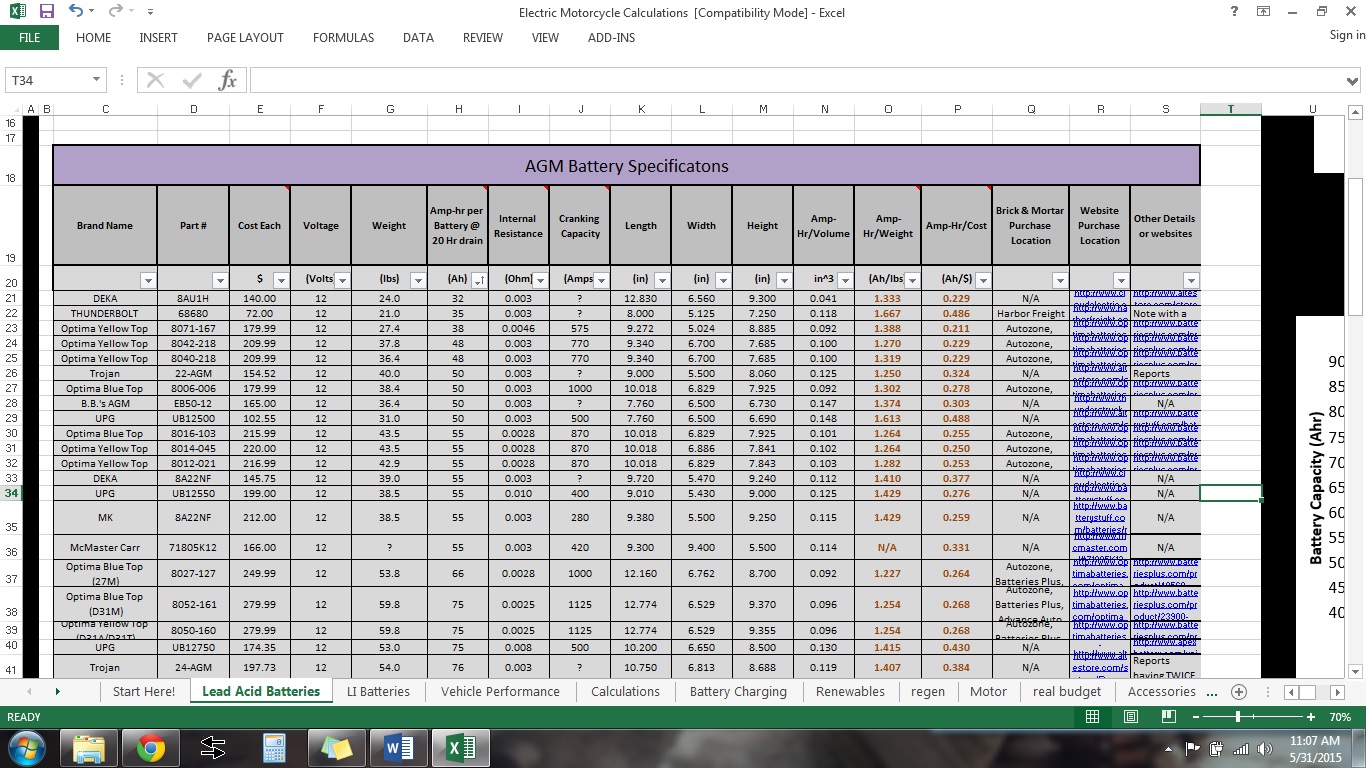Open the Length filter dropdown
Screen dimensions: 1366x768
pyautogui.click(x=662, y=281)
